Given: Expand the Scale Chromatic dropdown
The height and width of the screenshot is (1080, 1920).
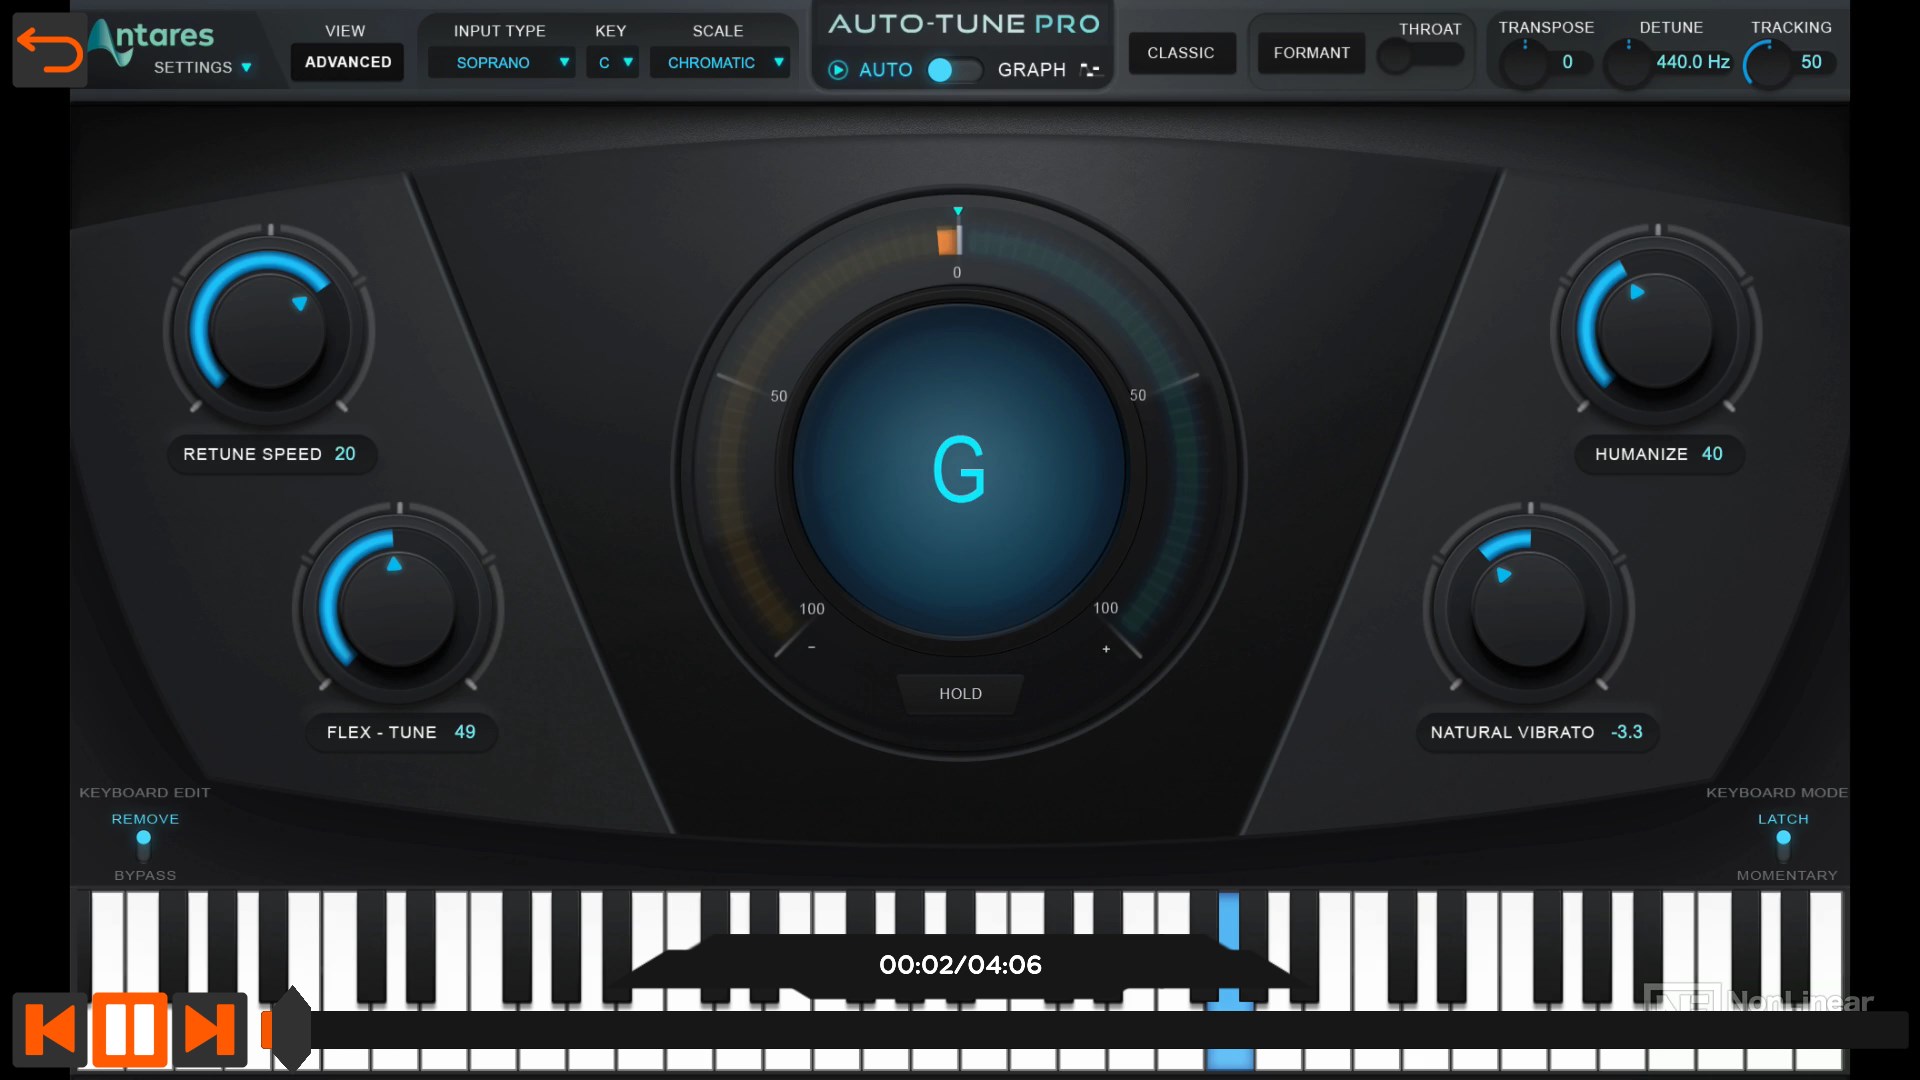Looking at the screenshot, I should 720,63.
